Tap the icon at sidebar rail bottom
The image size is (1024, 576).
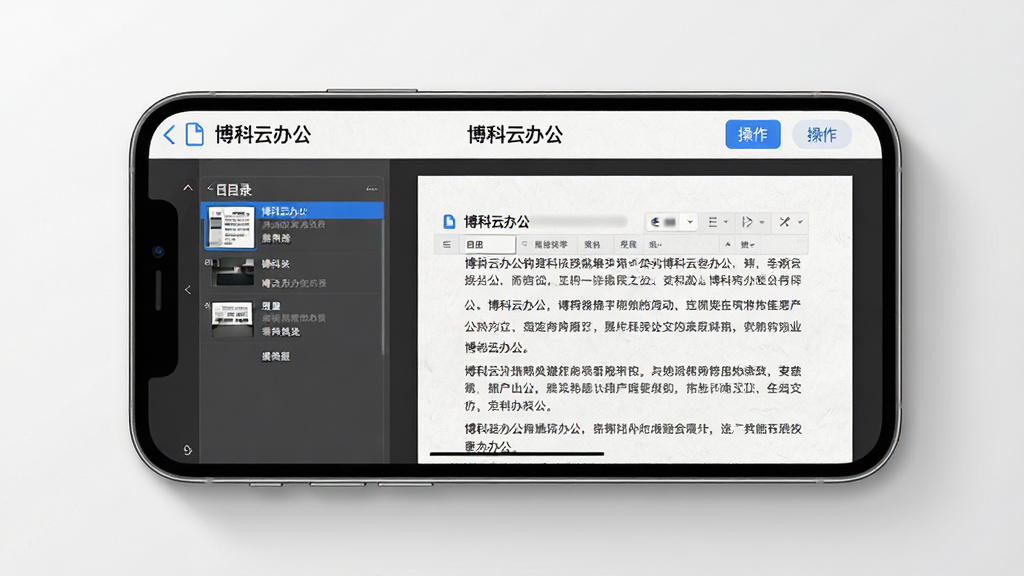pyautogui.click(x=187, y=450)
